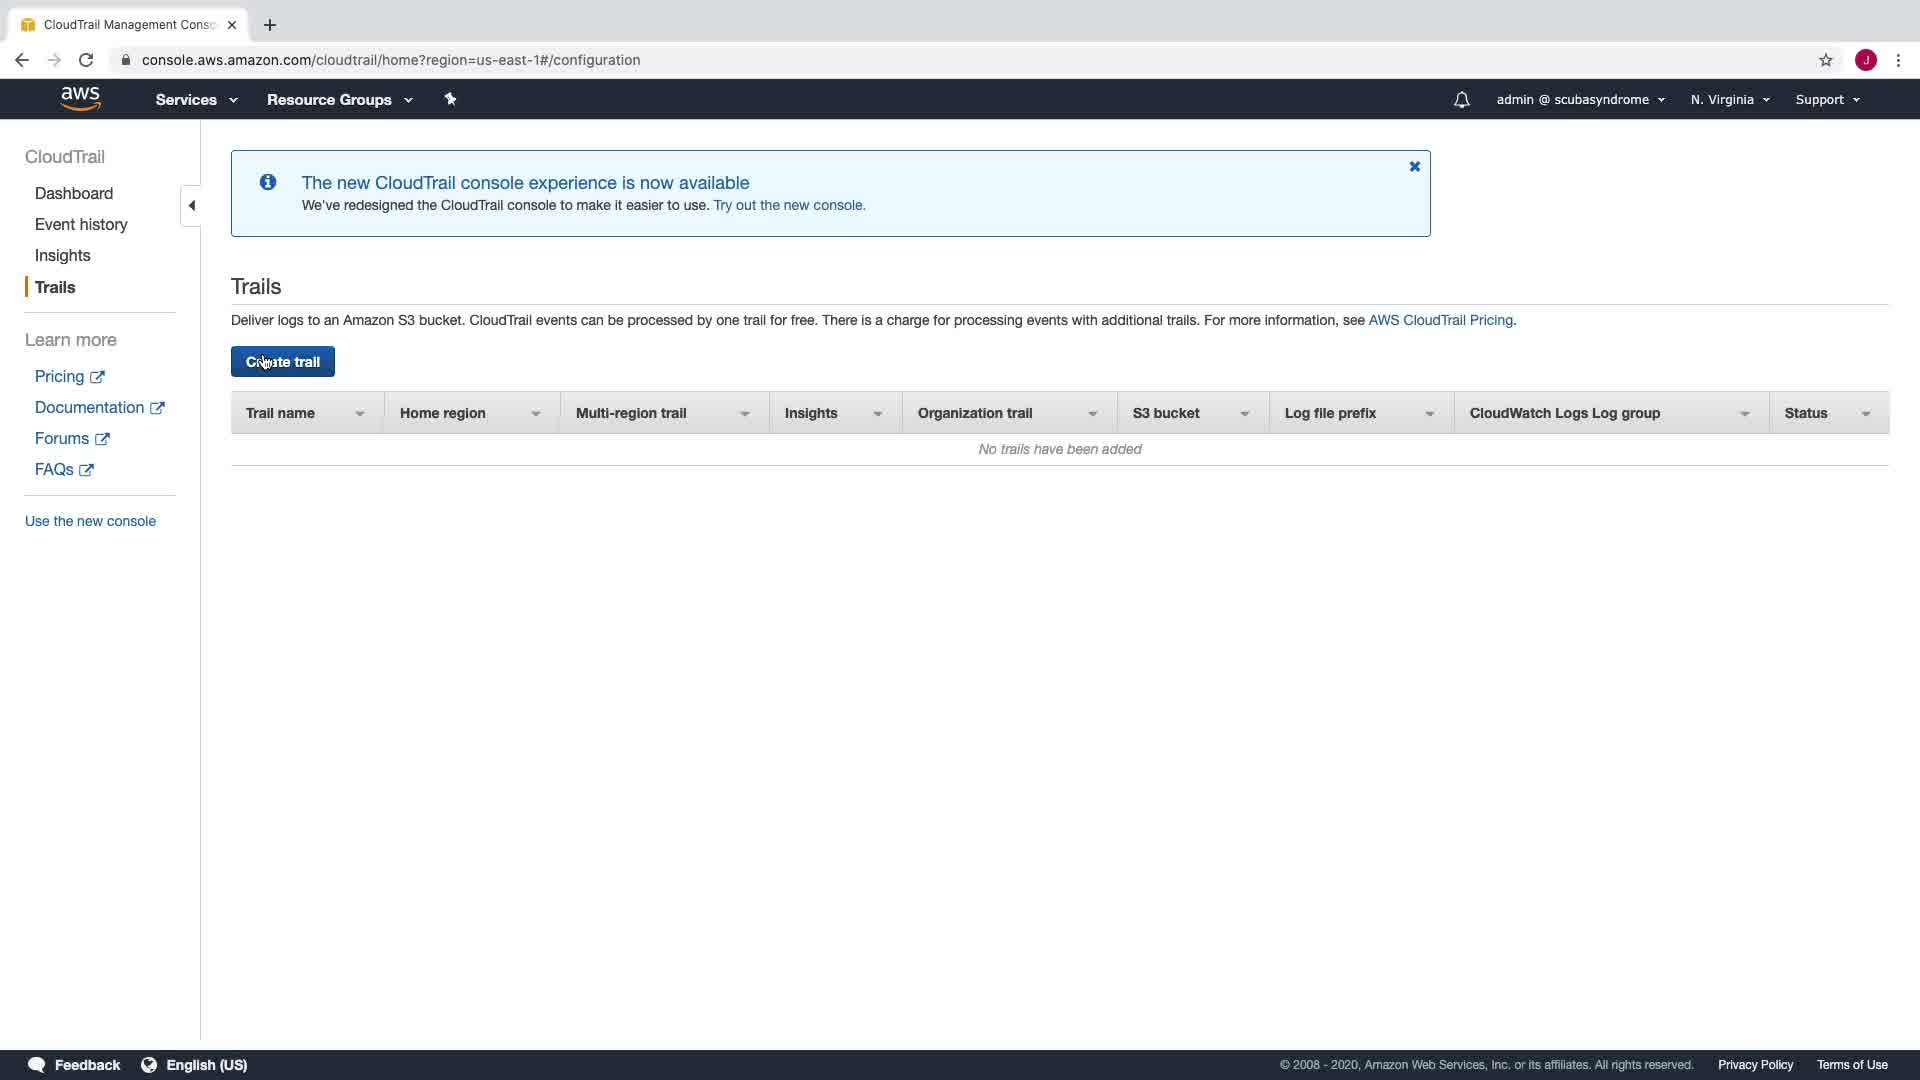Click the AWS logo home icon
Viewport: 1920px width, 1080px height.
(80, 98)
